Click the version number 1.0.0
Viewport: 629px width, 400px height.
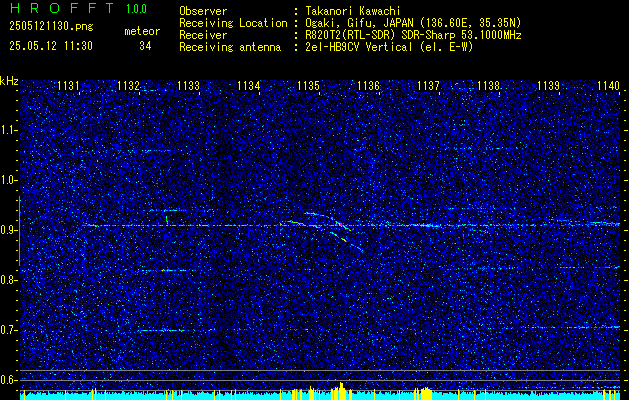point(136,8)
